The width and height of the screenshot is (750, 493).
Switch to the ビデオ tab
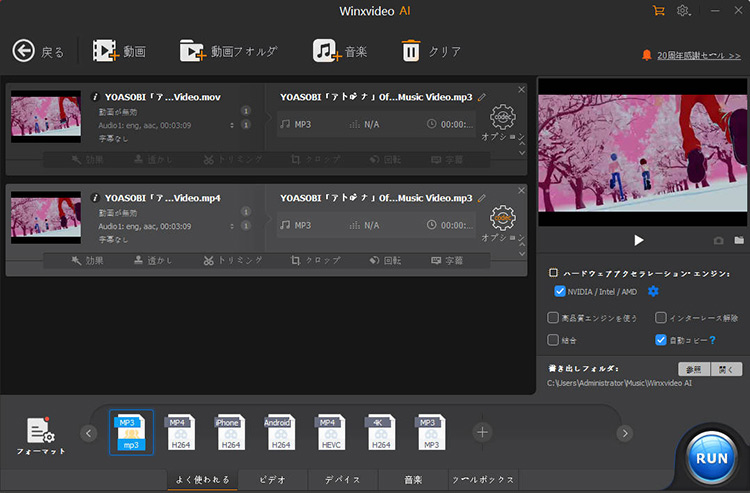273,480
